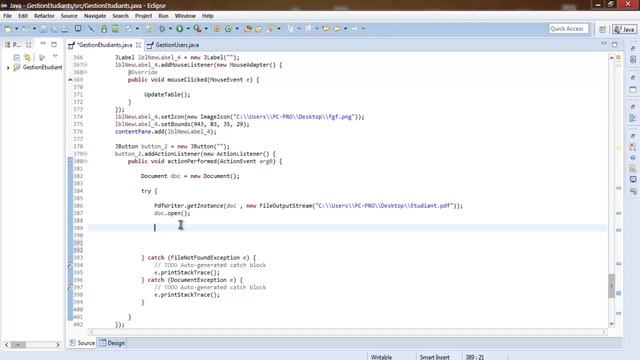Click the Print toolbar icon
This screenshot has height=360, width=640.
pyautogui.click(x=64, y=29)
